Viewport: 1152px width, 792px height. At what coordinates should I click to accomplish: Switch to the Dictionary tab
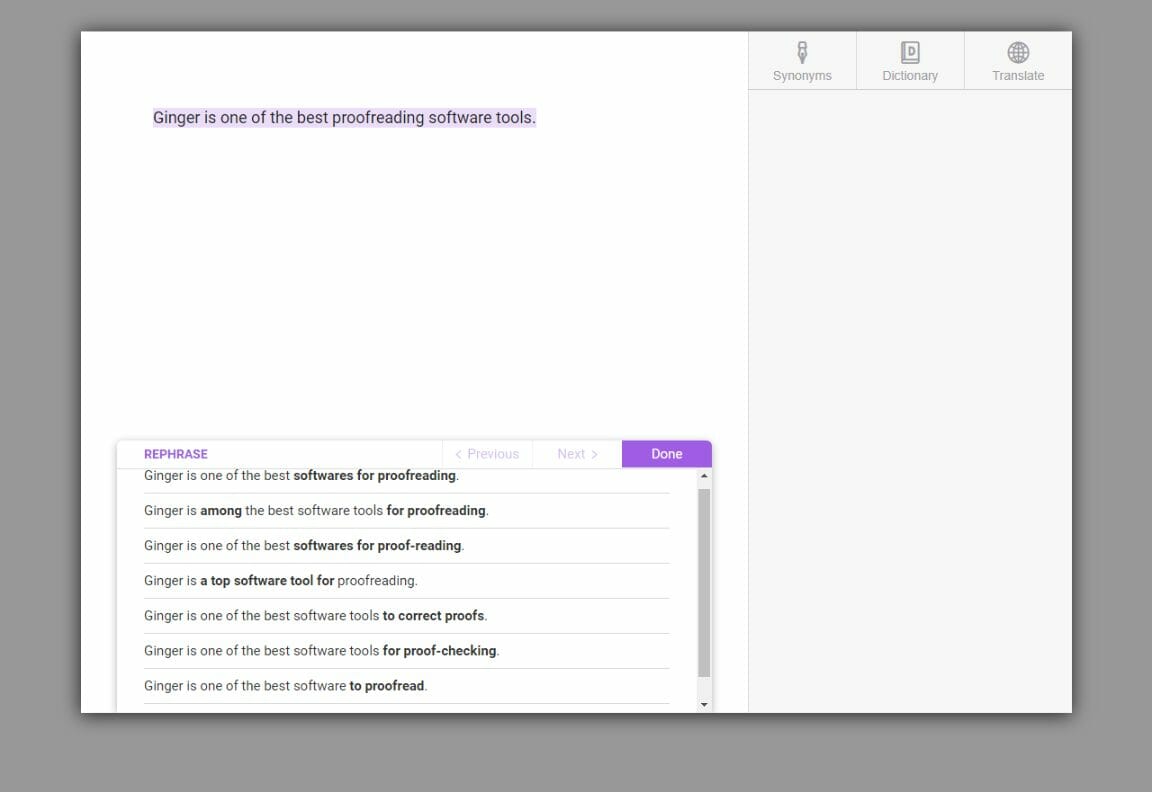(909, 60)
